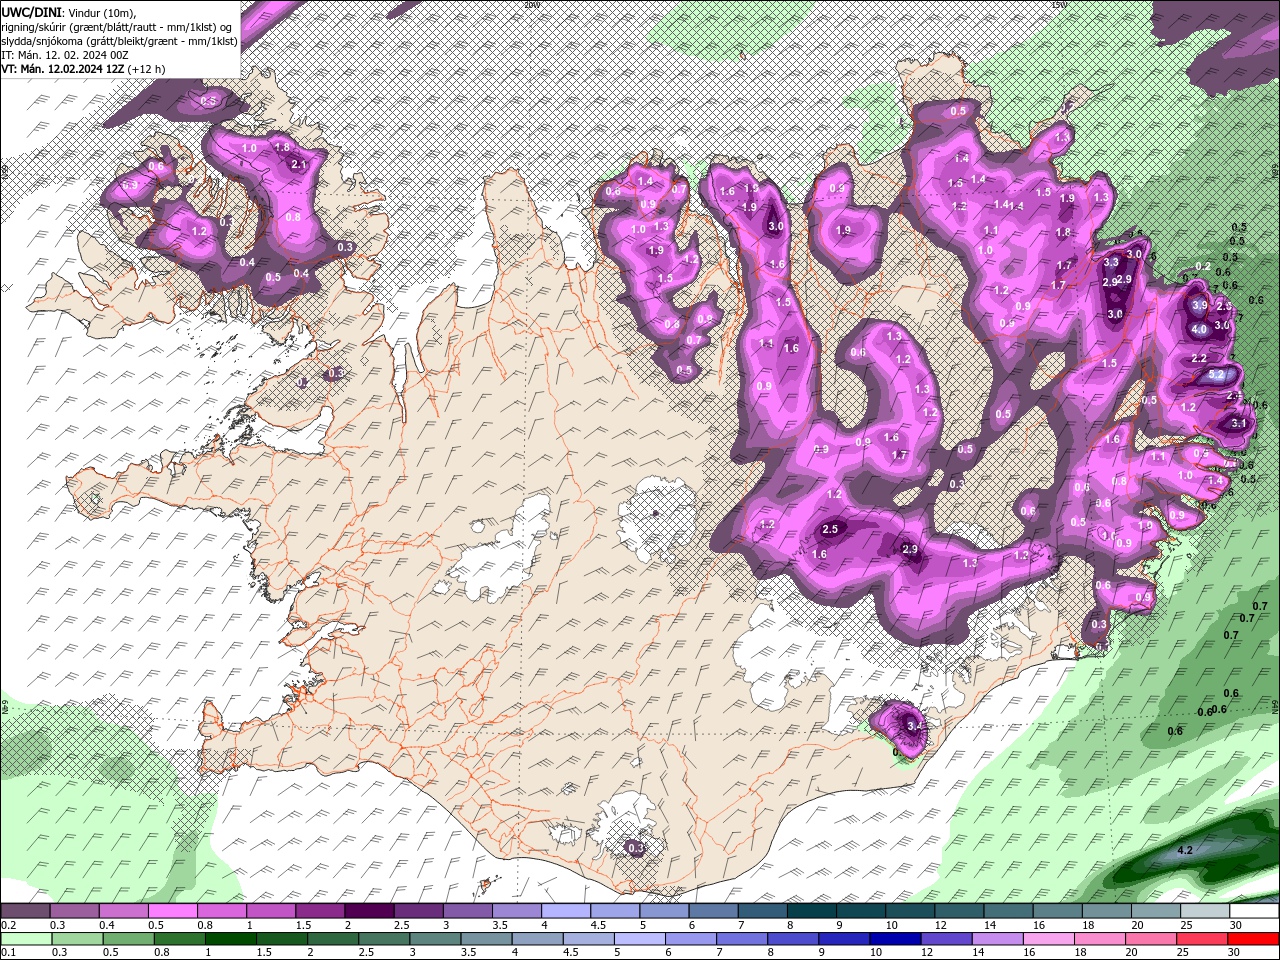Click the 'slydda/snjókoma' legend description line
The image size is (1280, 960).
pos(119,41)
